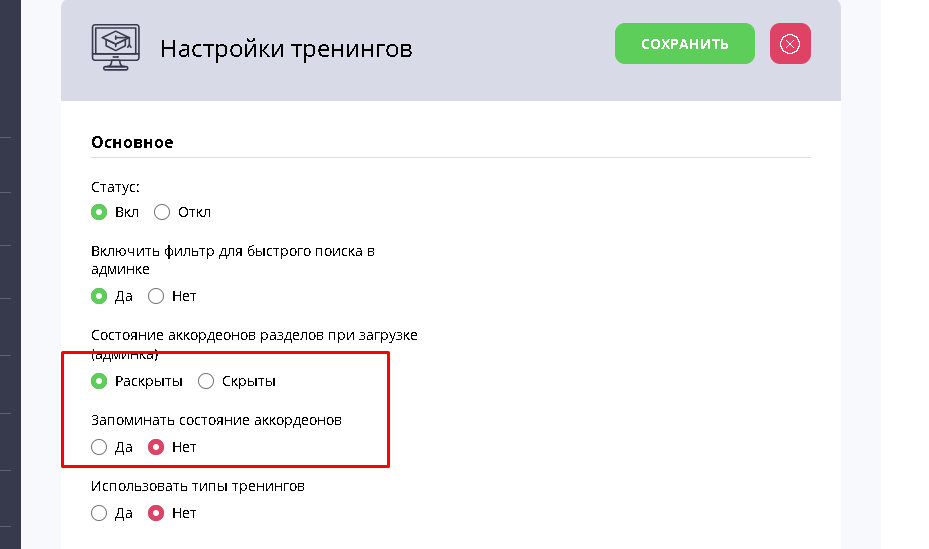Select the Скрыты accordion state option
The image size is (929, 549).
(x=206, y=381)
